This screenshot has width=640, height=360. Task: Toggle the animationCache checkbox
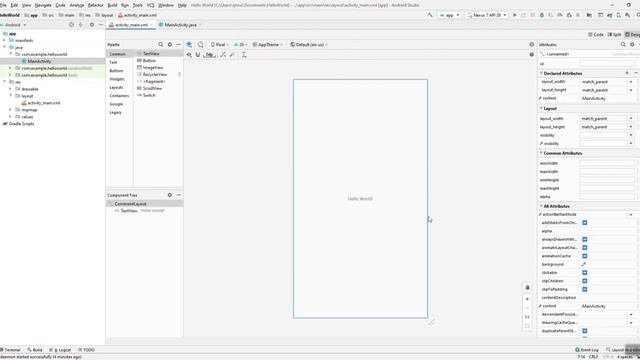coord(584,256)
